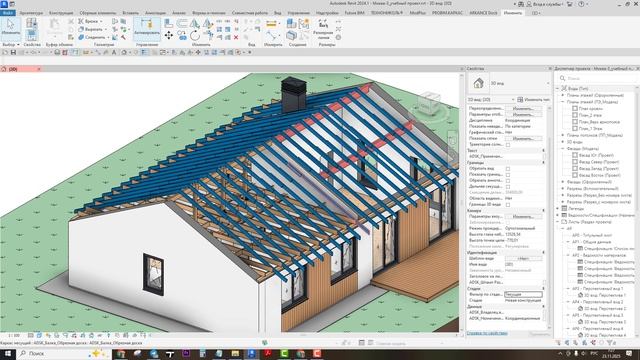Switch to Аннотации ribbon tab
The width and height of the screenshot is (640, 360).
(x=155, y=13)
